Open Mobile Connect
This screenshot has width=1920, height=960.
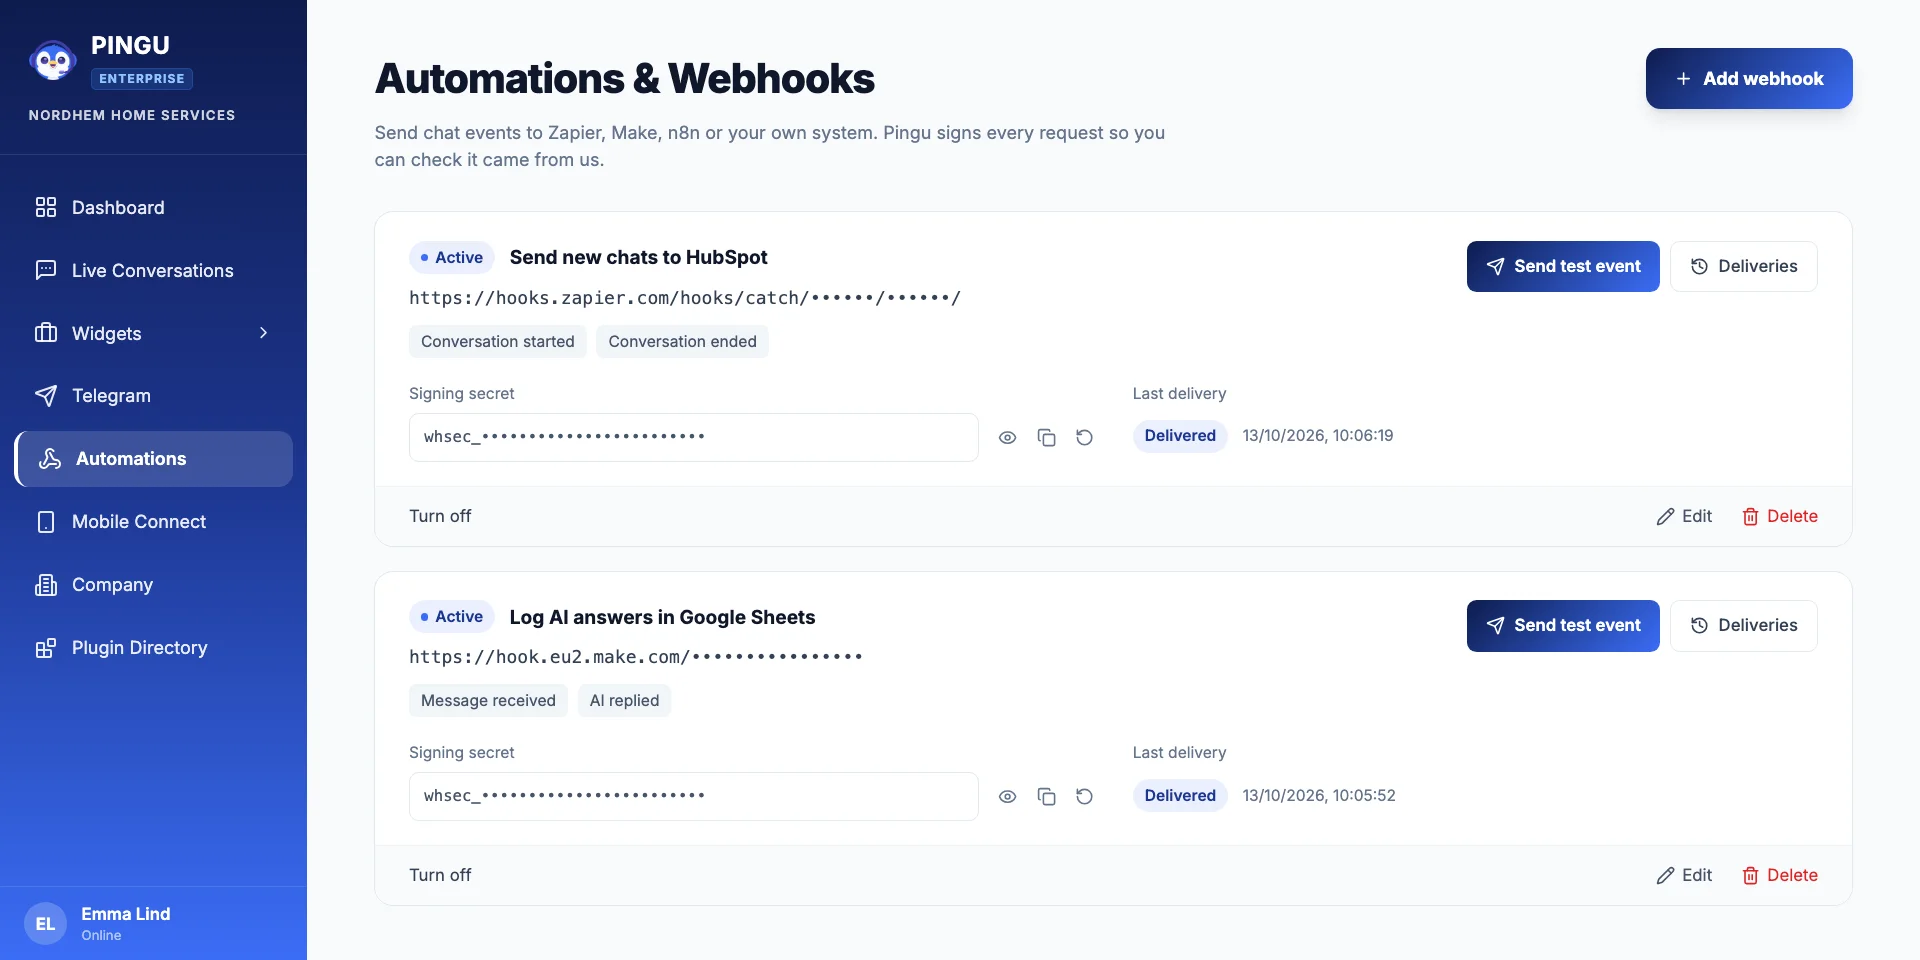(153, 522)
